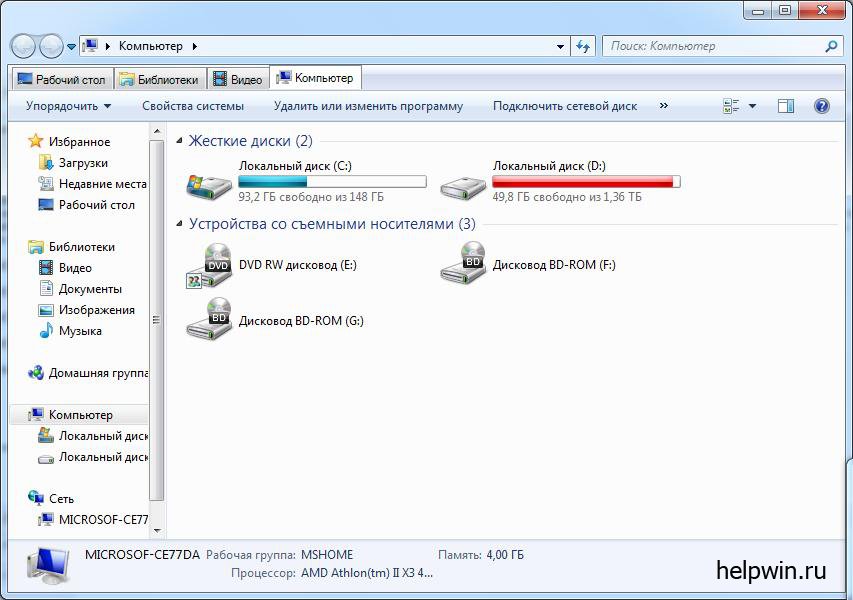Screen dimensions: 853x600
Task: Click processor text AMD Athlon(tm) II X3
Action: pos(367,573)
